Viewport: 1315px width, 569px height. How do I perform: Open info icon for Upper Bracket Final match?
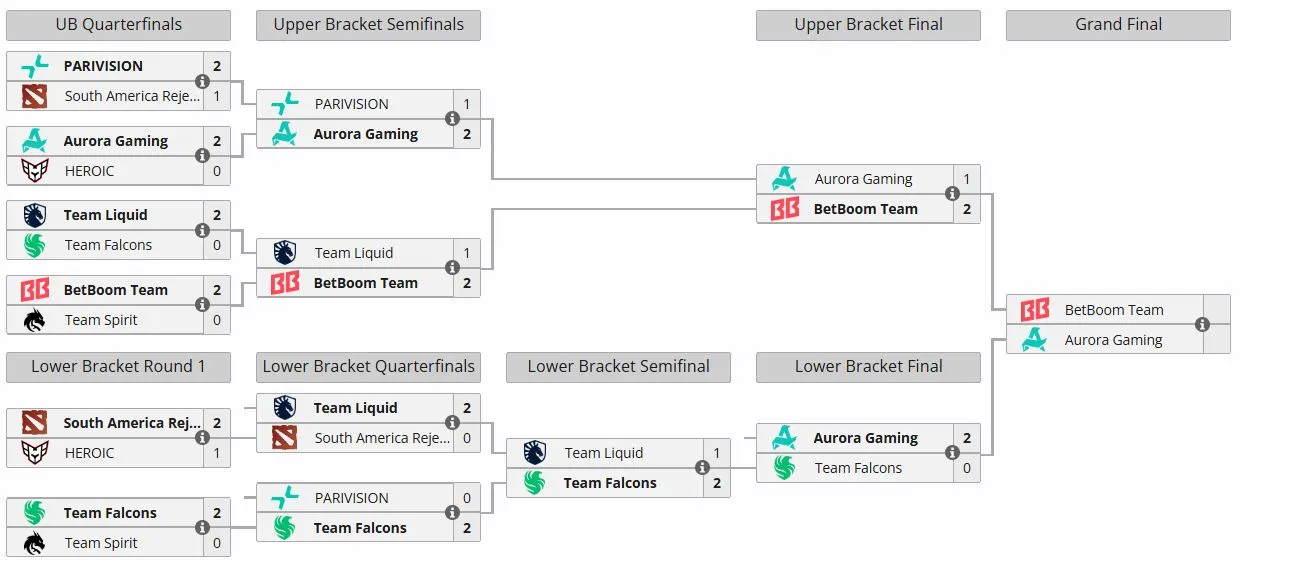pos(953,194)
